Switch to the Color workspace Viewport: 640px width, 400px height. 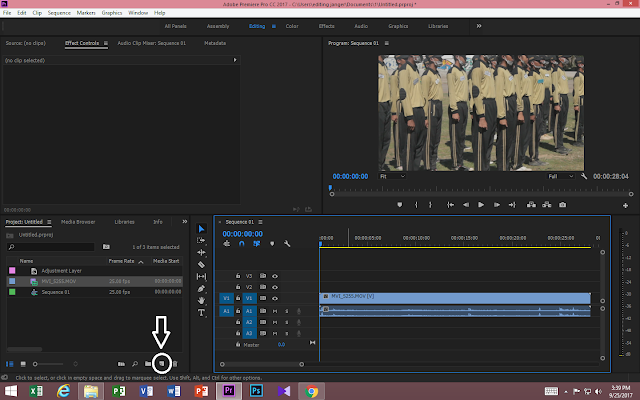point(290,24)
